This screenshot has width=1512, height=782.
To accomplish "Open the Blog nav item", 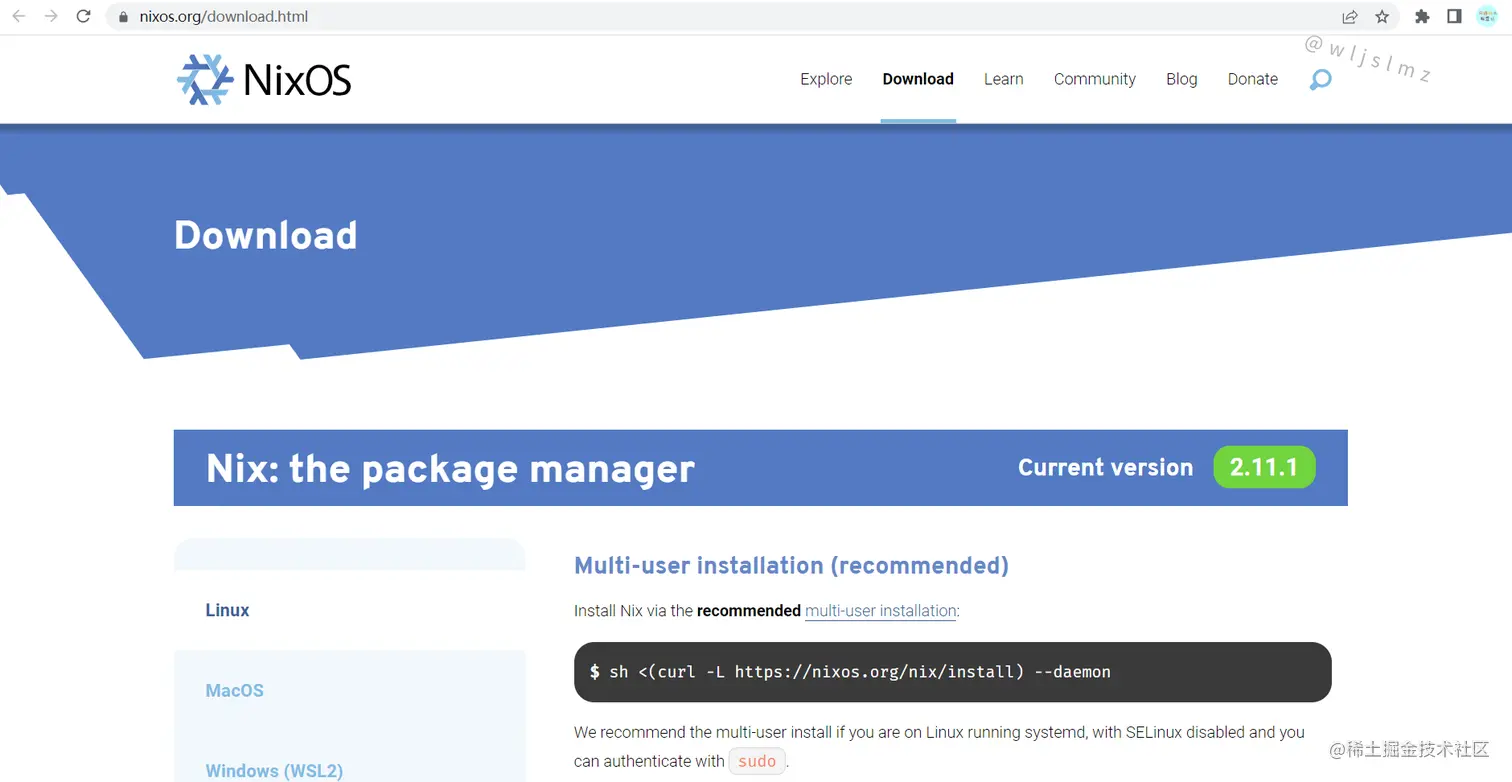I will click(1181, 79).
